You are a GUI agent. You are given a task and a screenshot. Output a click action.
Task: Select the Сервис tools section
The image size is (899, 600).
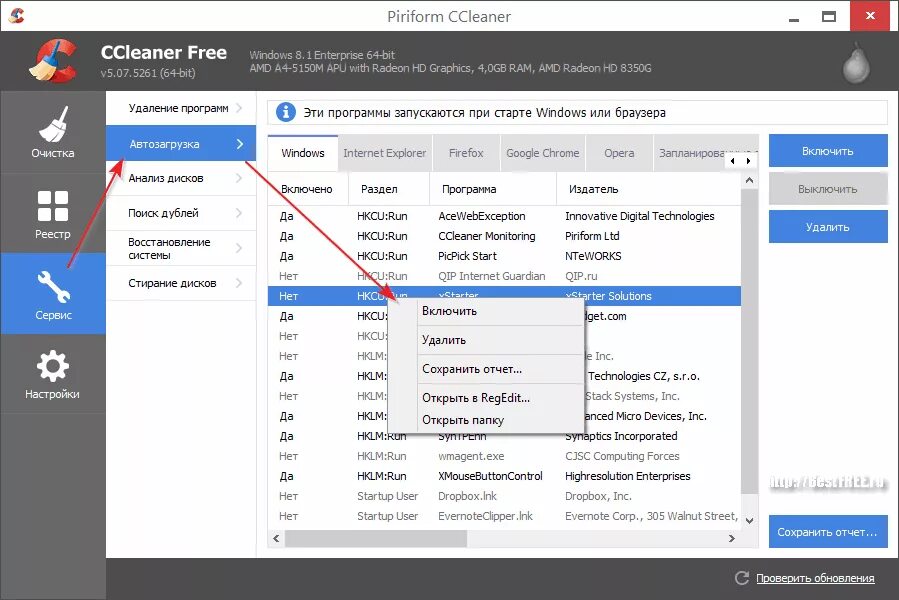pos(53,294)
